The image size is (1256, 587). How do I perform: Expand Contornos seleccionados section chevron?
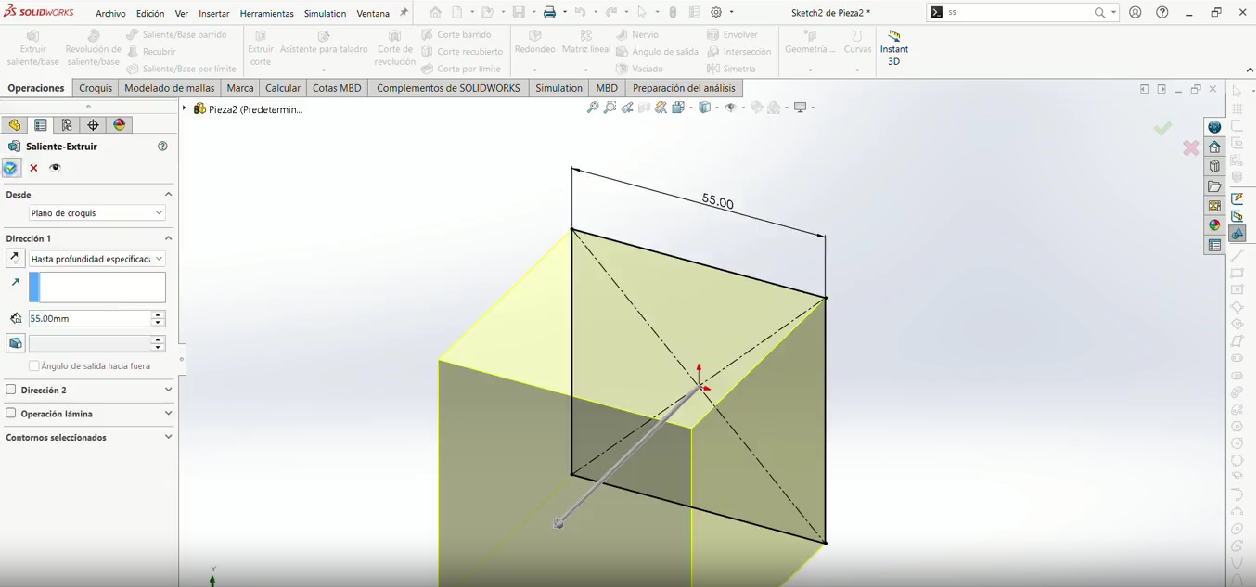coord(168,437)
